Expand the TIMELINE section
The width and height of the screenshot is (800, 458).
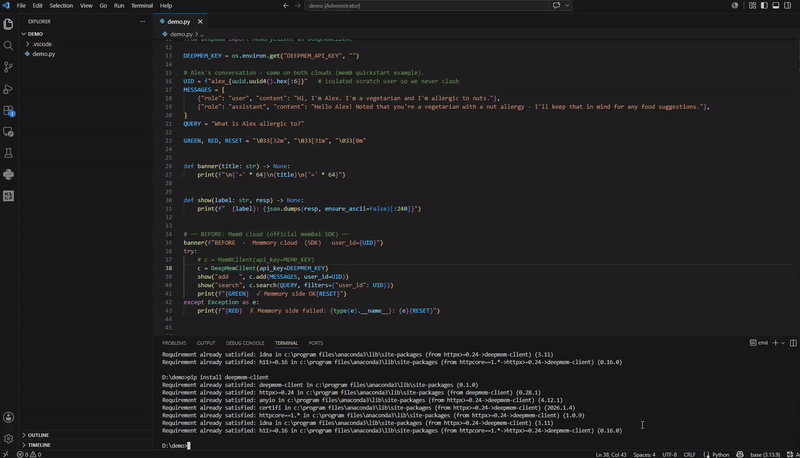coord(39,445)
